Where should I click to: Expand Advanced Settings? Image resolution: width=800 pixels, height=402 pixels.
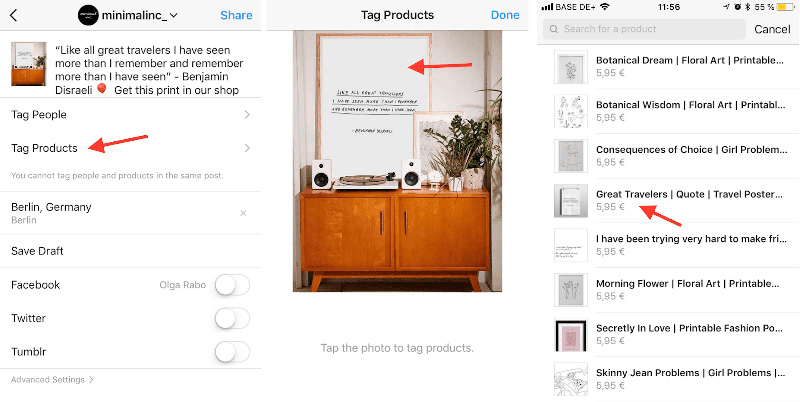pos(52,380)
